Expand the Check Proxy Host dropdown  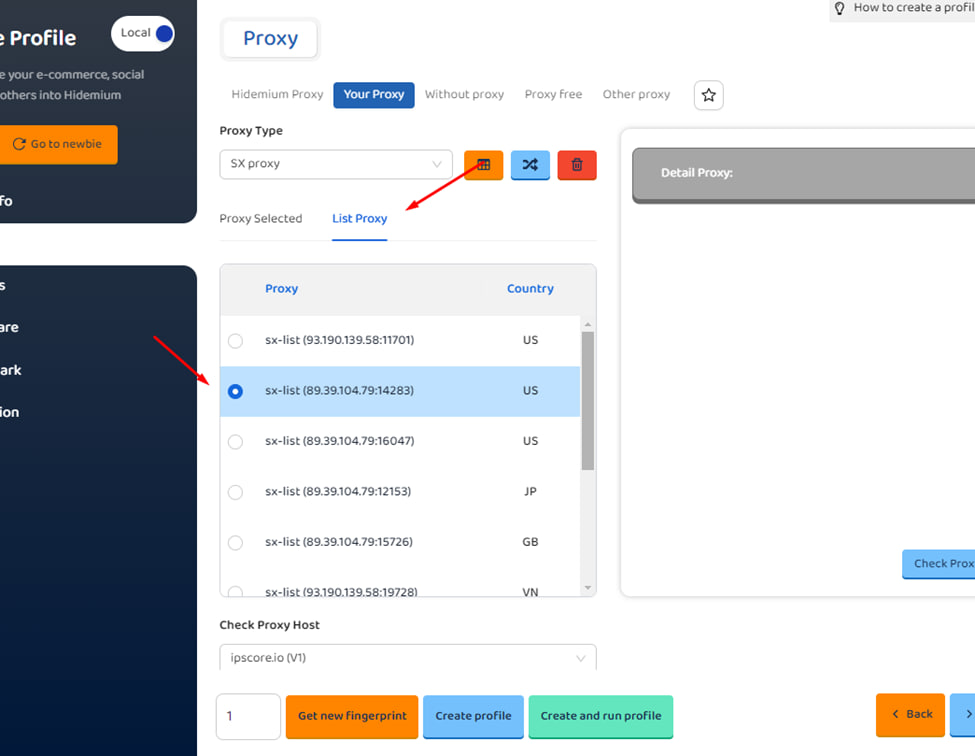coord(407,658)
